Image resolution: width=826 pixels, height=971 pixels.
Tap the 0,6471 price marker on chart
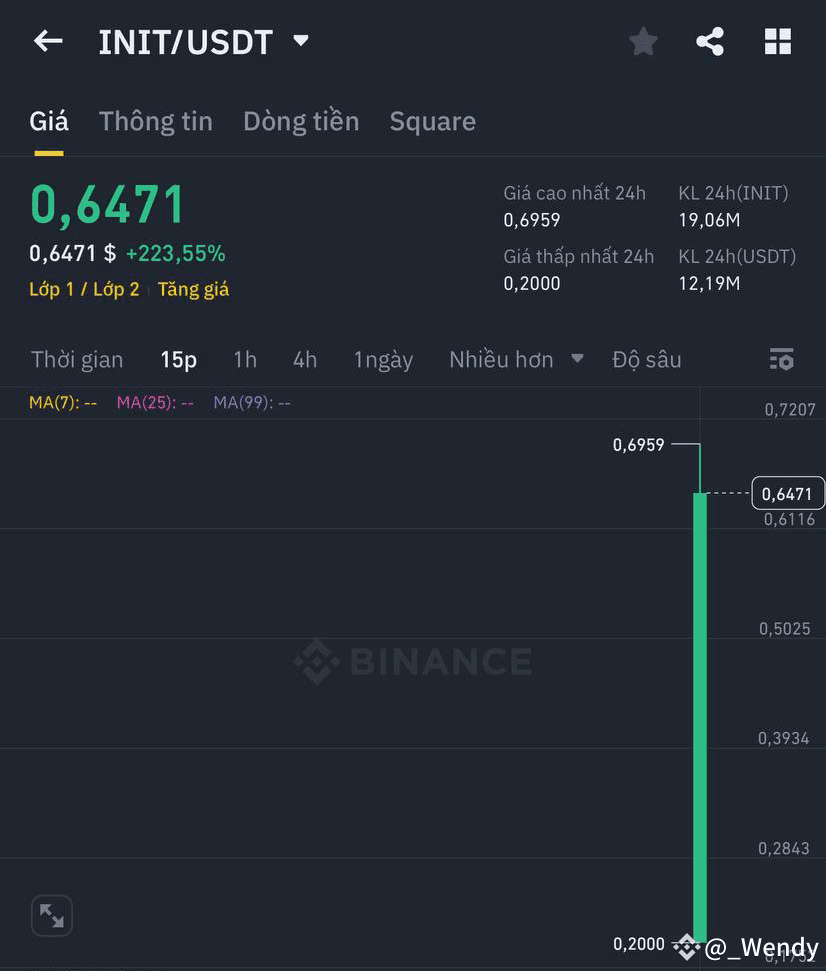[787, 493]
